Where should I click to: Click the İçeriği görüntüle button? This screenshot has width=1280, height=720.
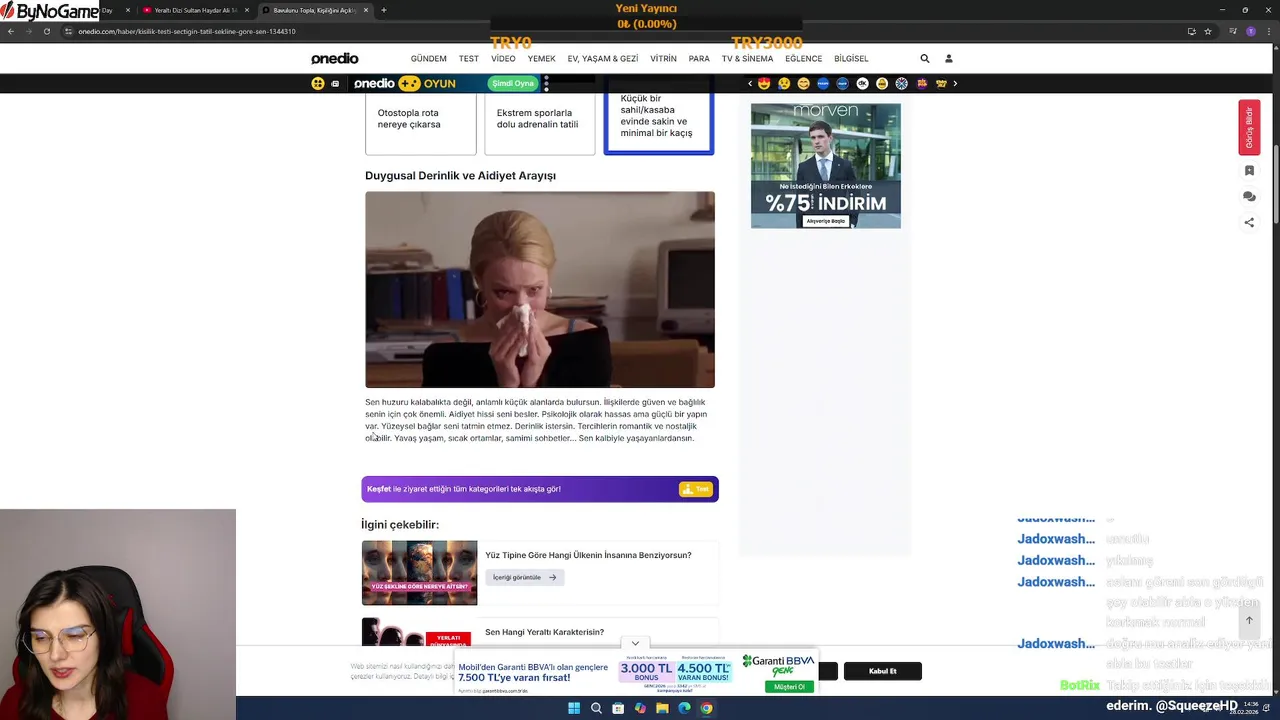[525, 577]
